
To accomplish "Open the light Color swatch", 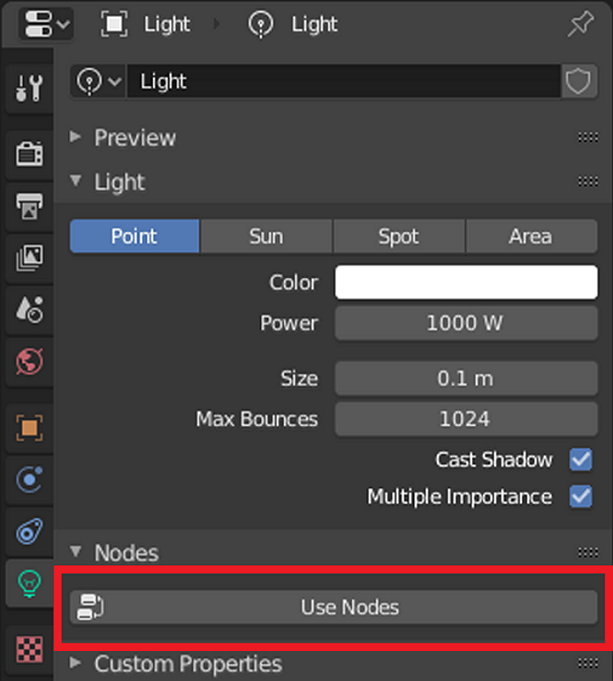I will pos(466,282).
